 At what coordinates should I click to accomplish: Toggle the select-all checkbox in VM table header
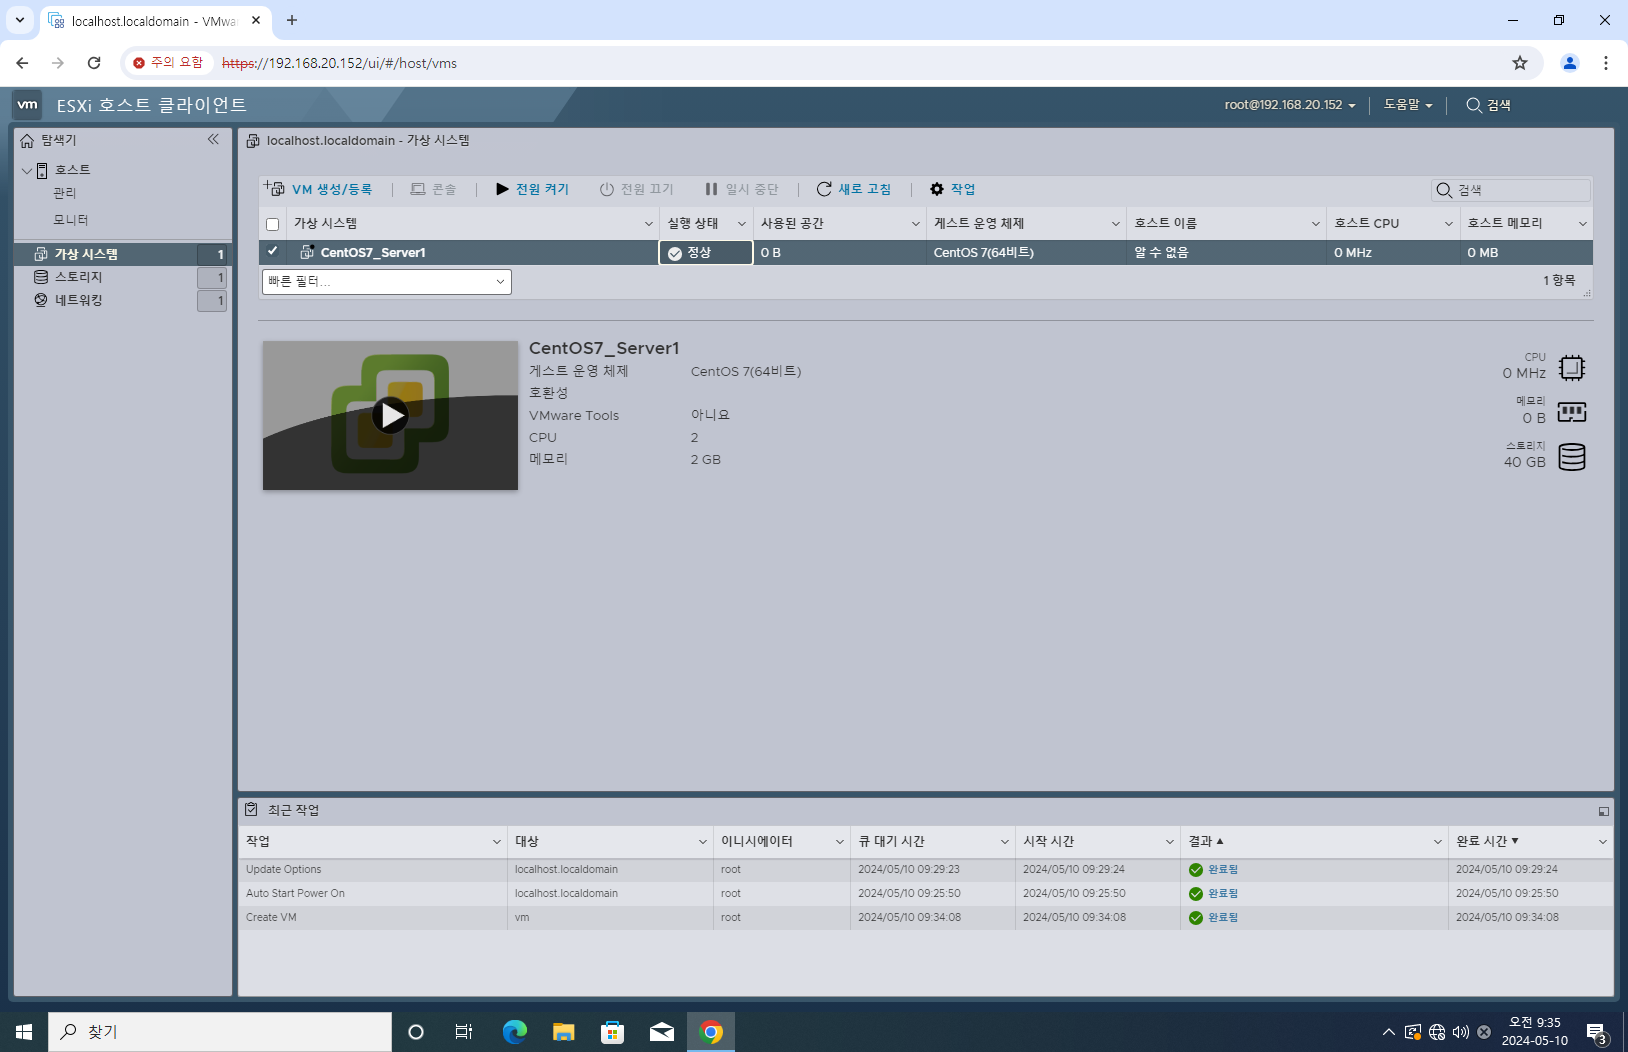point(272,224)
